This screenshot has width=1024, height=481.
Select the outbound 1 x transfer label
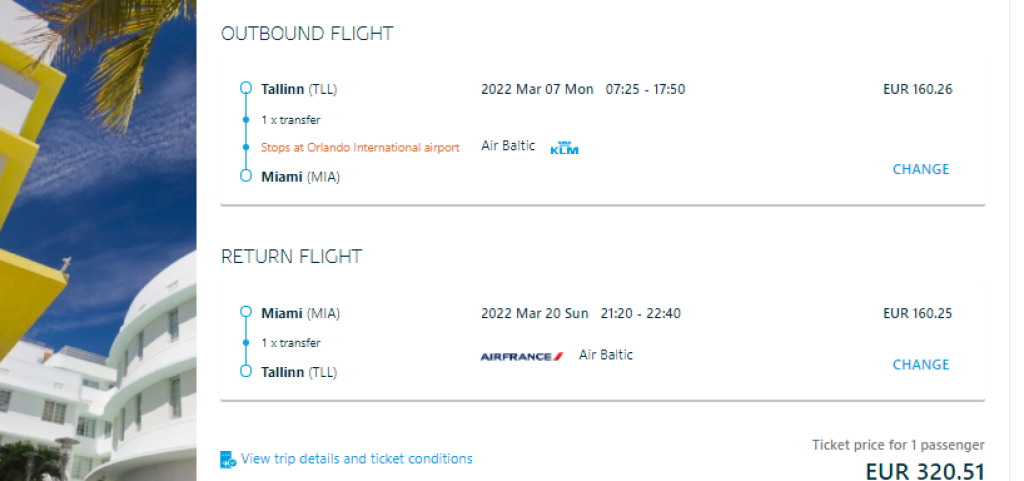point(291,119)
